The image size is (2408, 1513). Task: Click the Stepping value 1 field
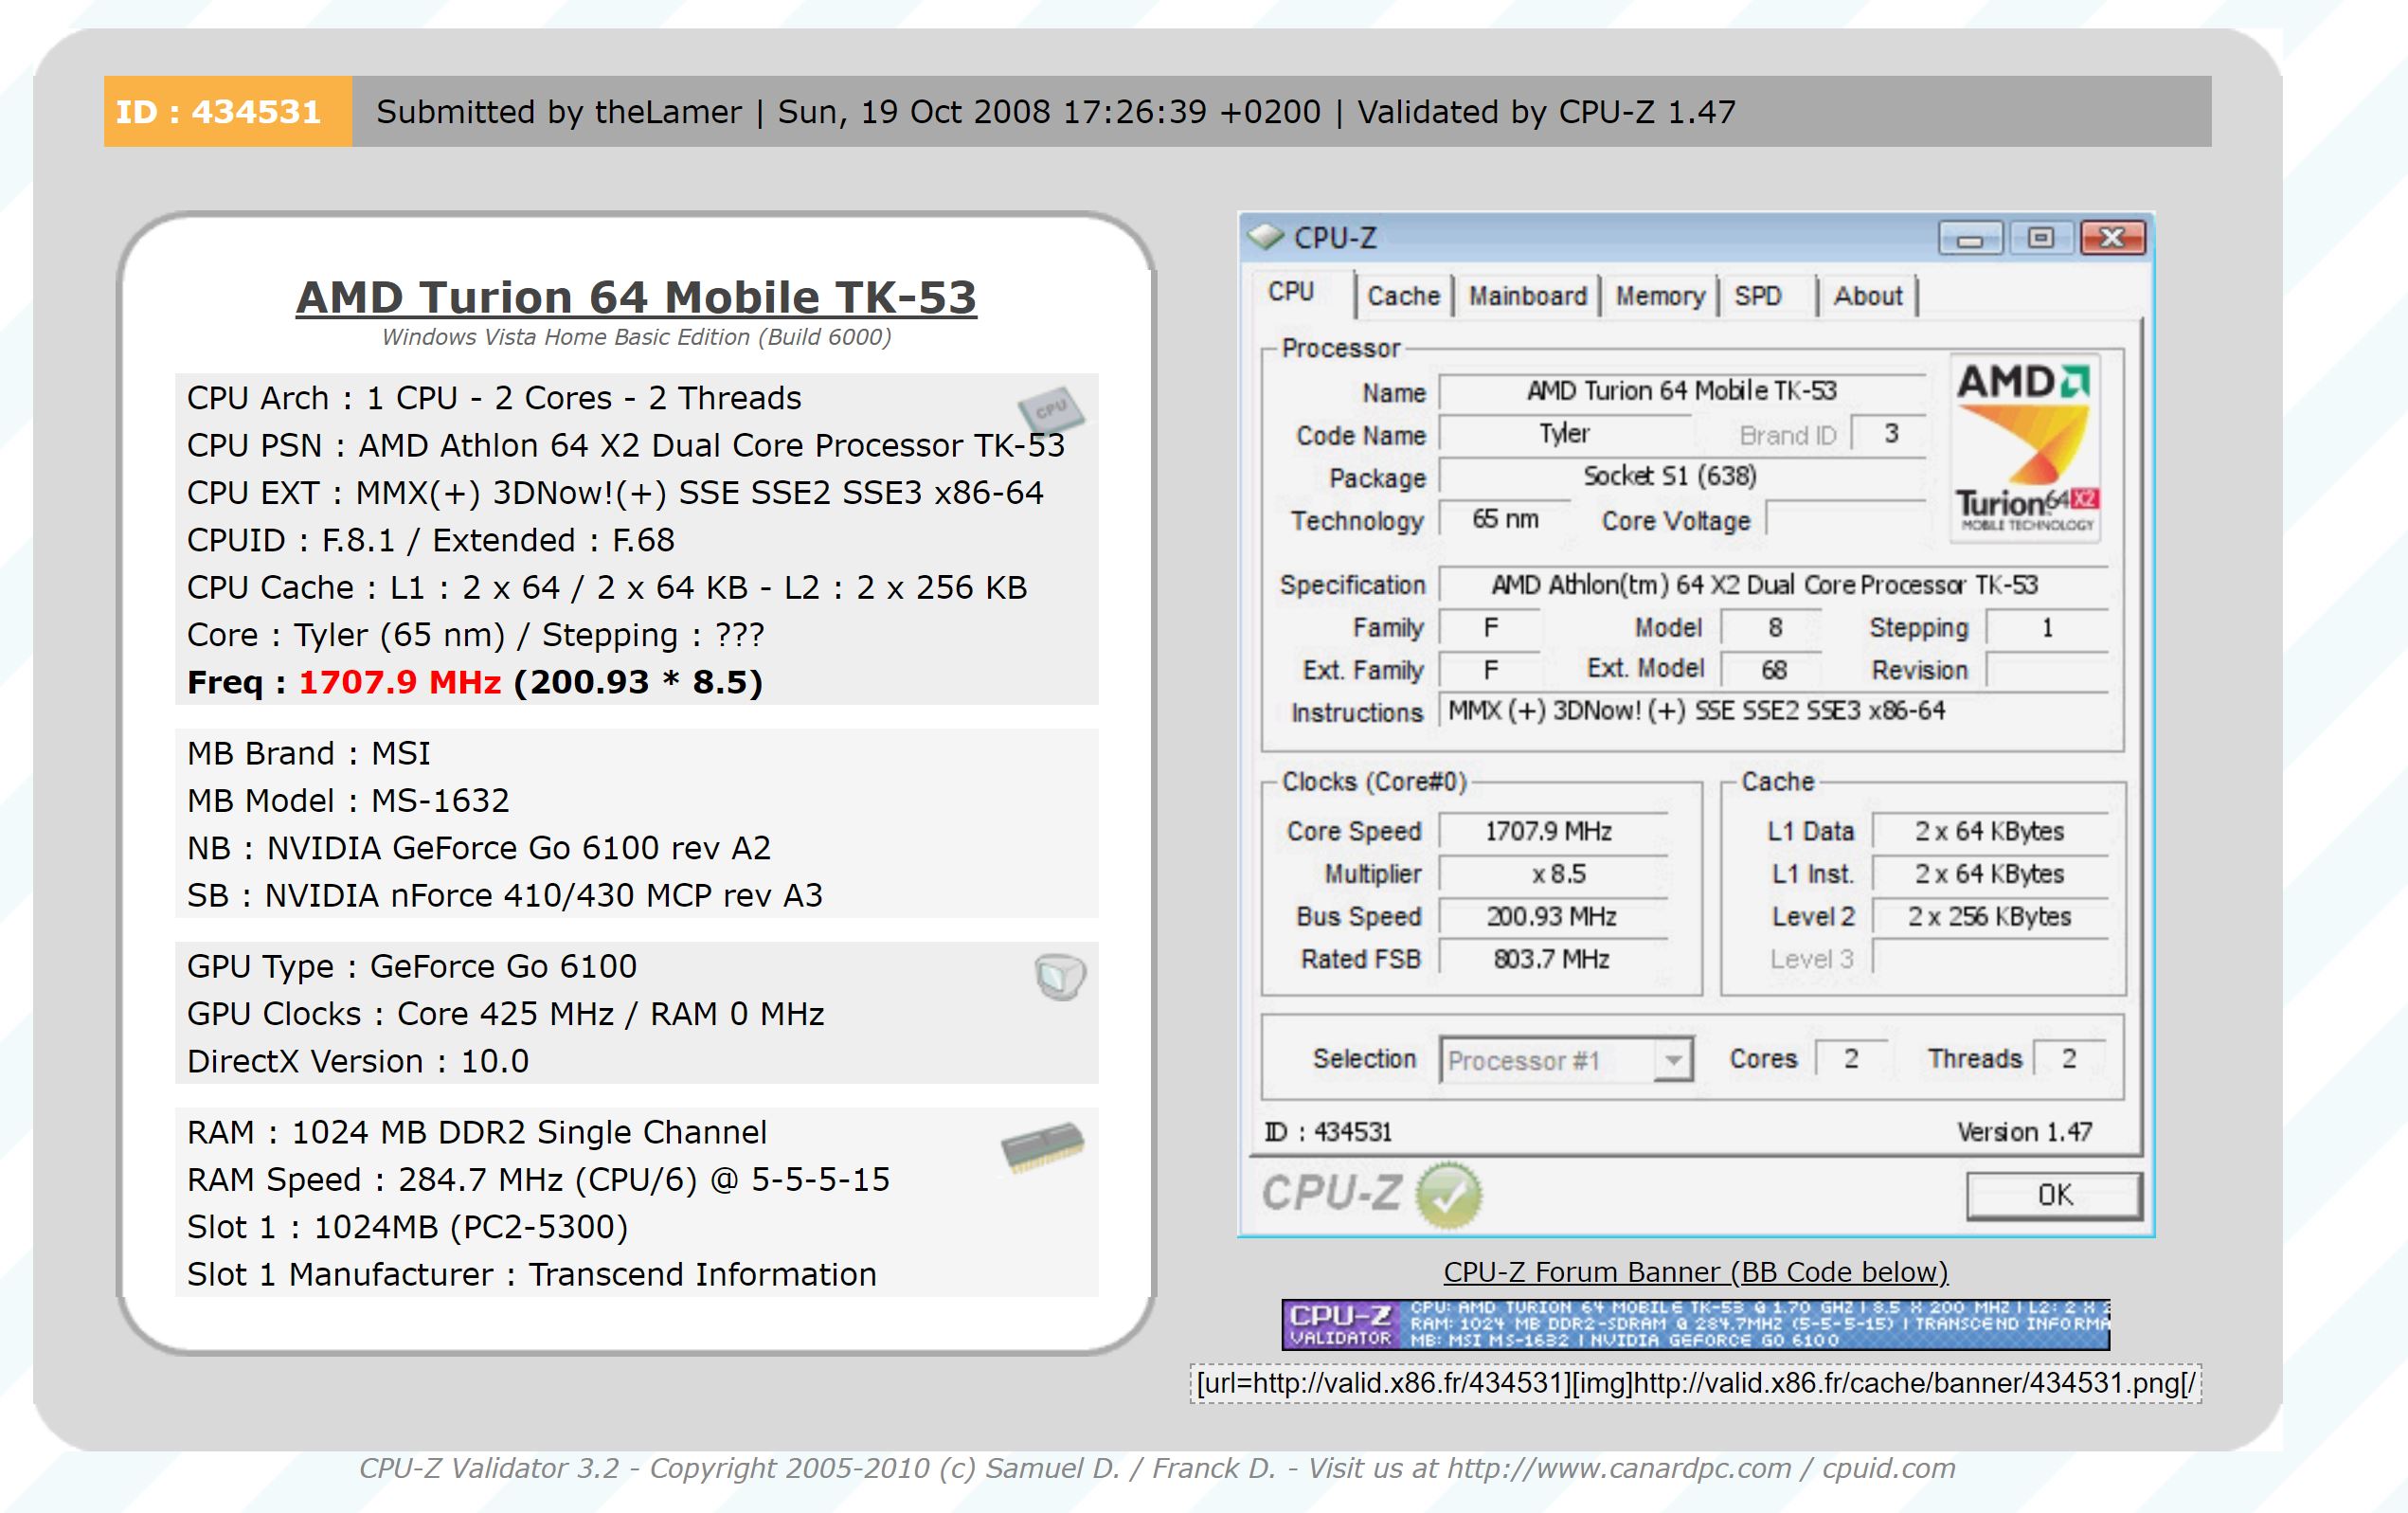tap(2047, 628)
